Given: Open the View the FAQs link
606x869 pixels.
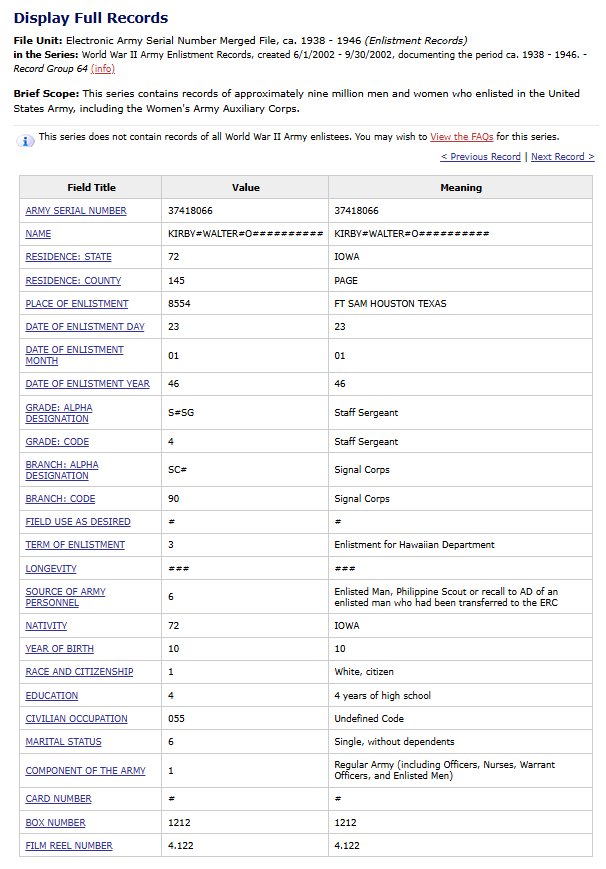Looking at the screenshot, I should (461, 136).
